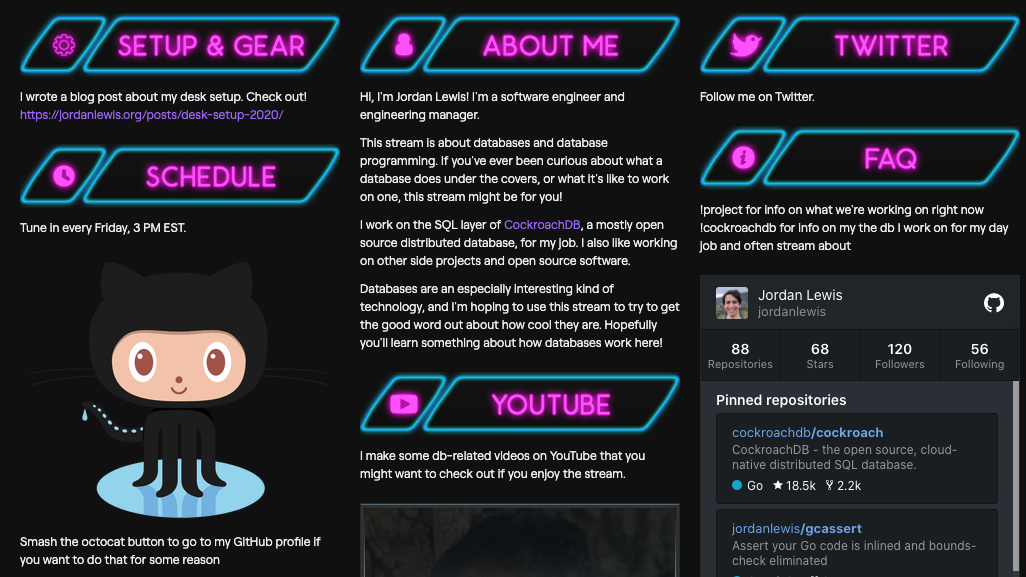This screenshot has height=577, width=1026.
Task: View the 56 Following stat
Action: 980,355
